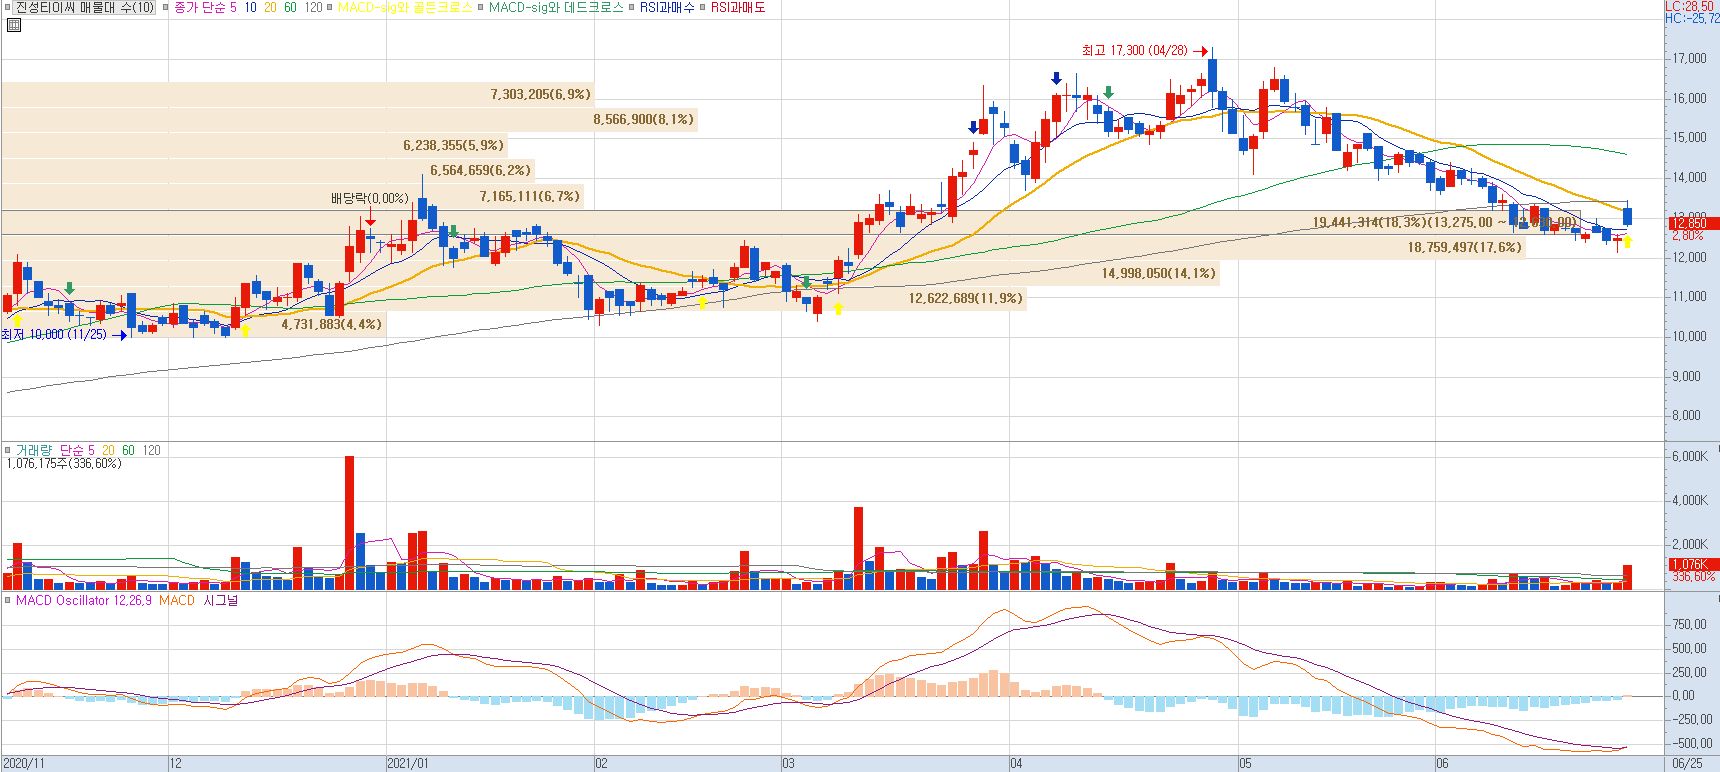Select the green 60 price moving average legend
The height and width of the screenshot is (772, 1720).
click(x=290, y=7)
